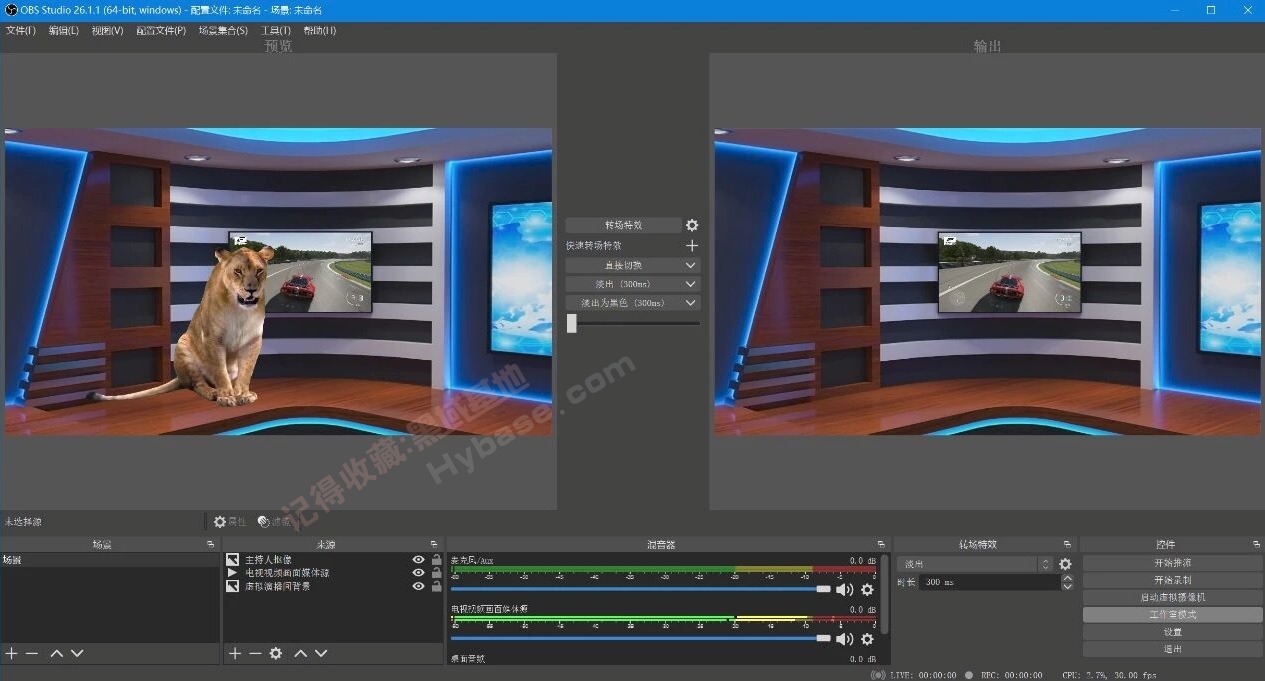Image resolution: width=1265 pixels, height=681 pixels.
Task: Open 麦克风/Aux audio settings gear
Action: coord(867,589)
